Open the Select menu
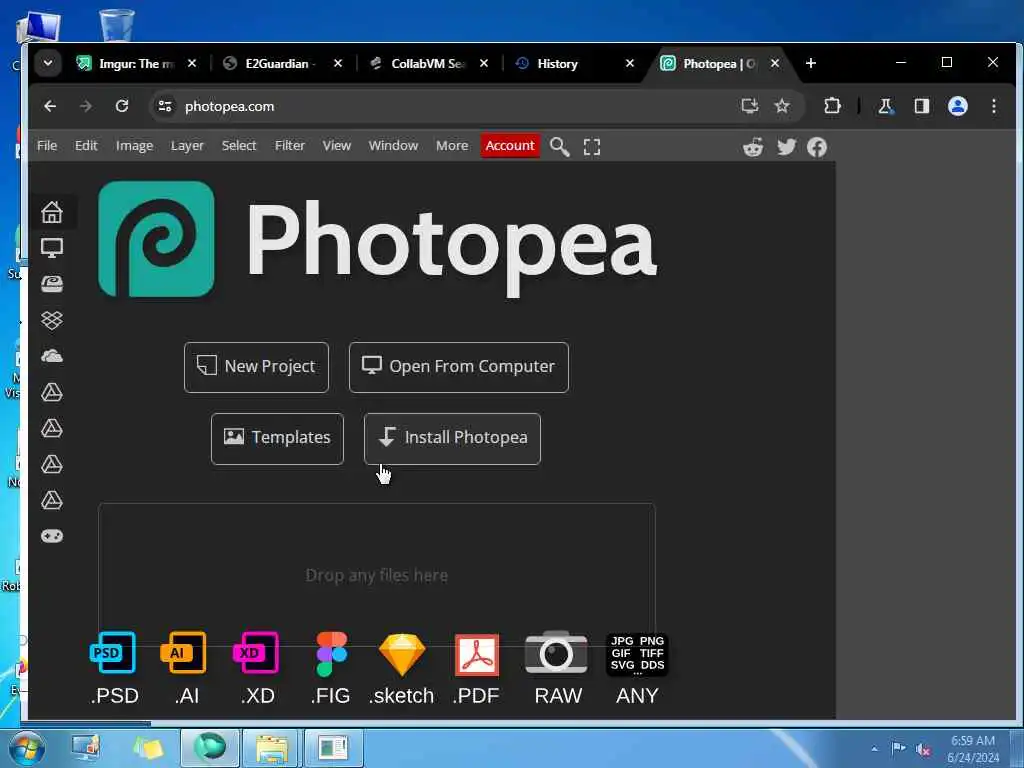This screenshot has height=768, width=1024. click(x=239, y=146)
